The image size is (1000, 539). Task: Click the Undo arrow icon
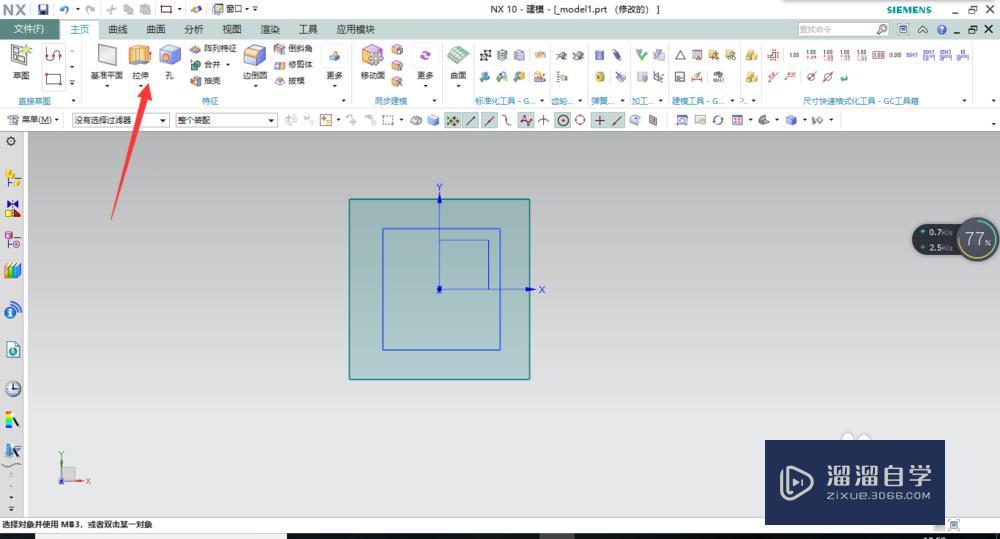64,10
